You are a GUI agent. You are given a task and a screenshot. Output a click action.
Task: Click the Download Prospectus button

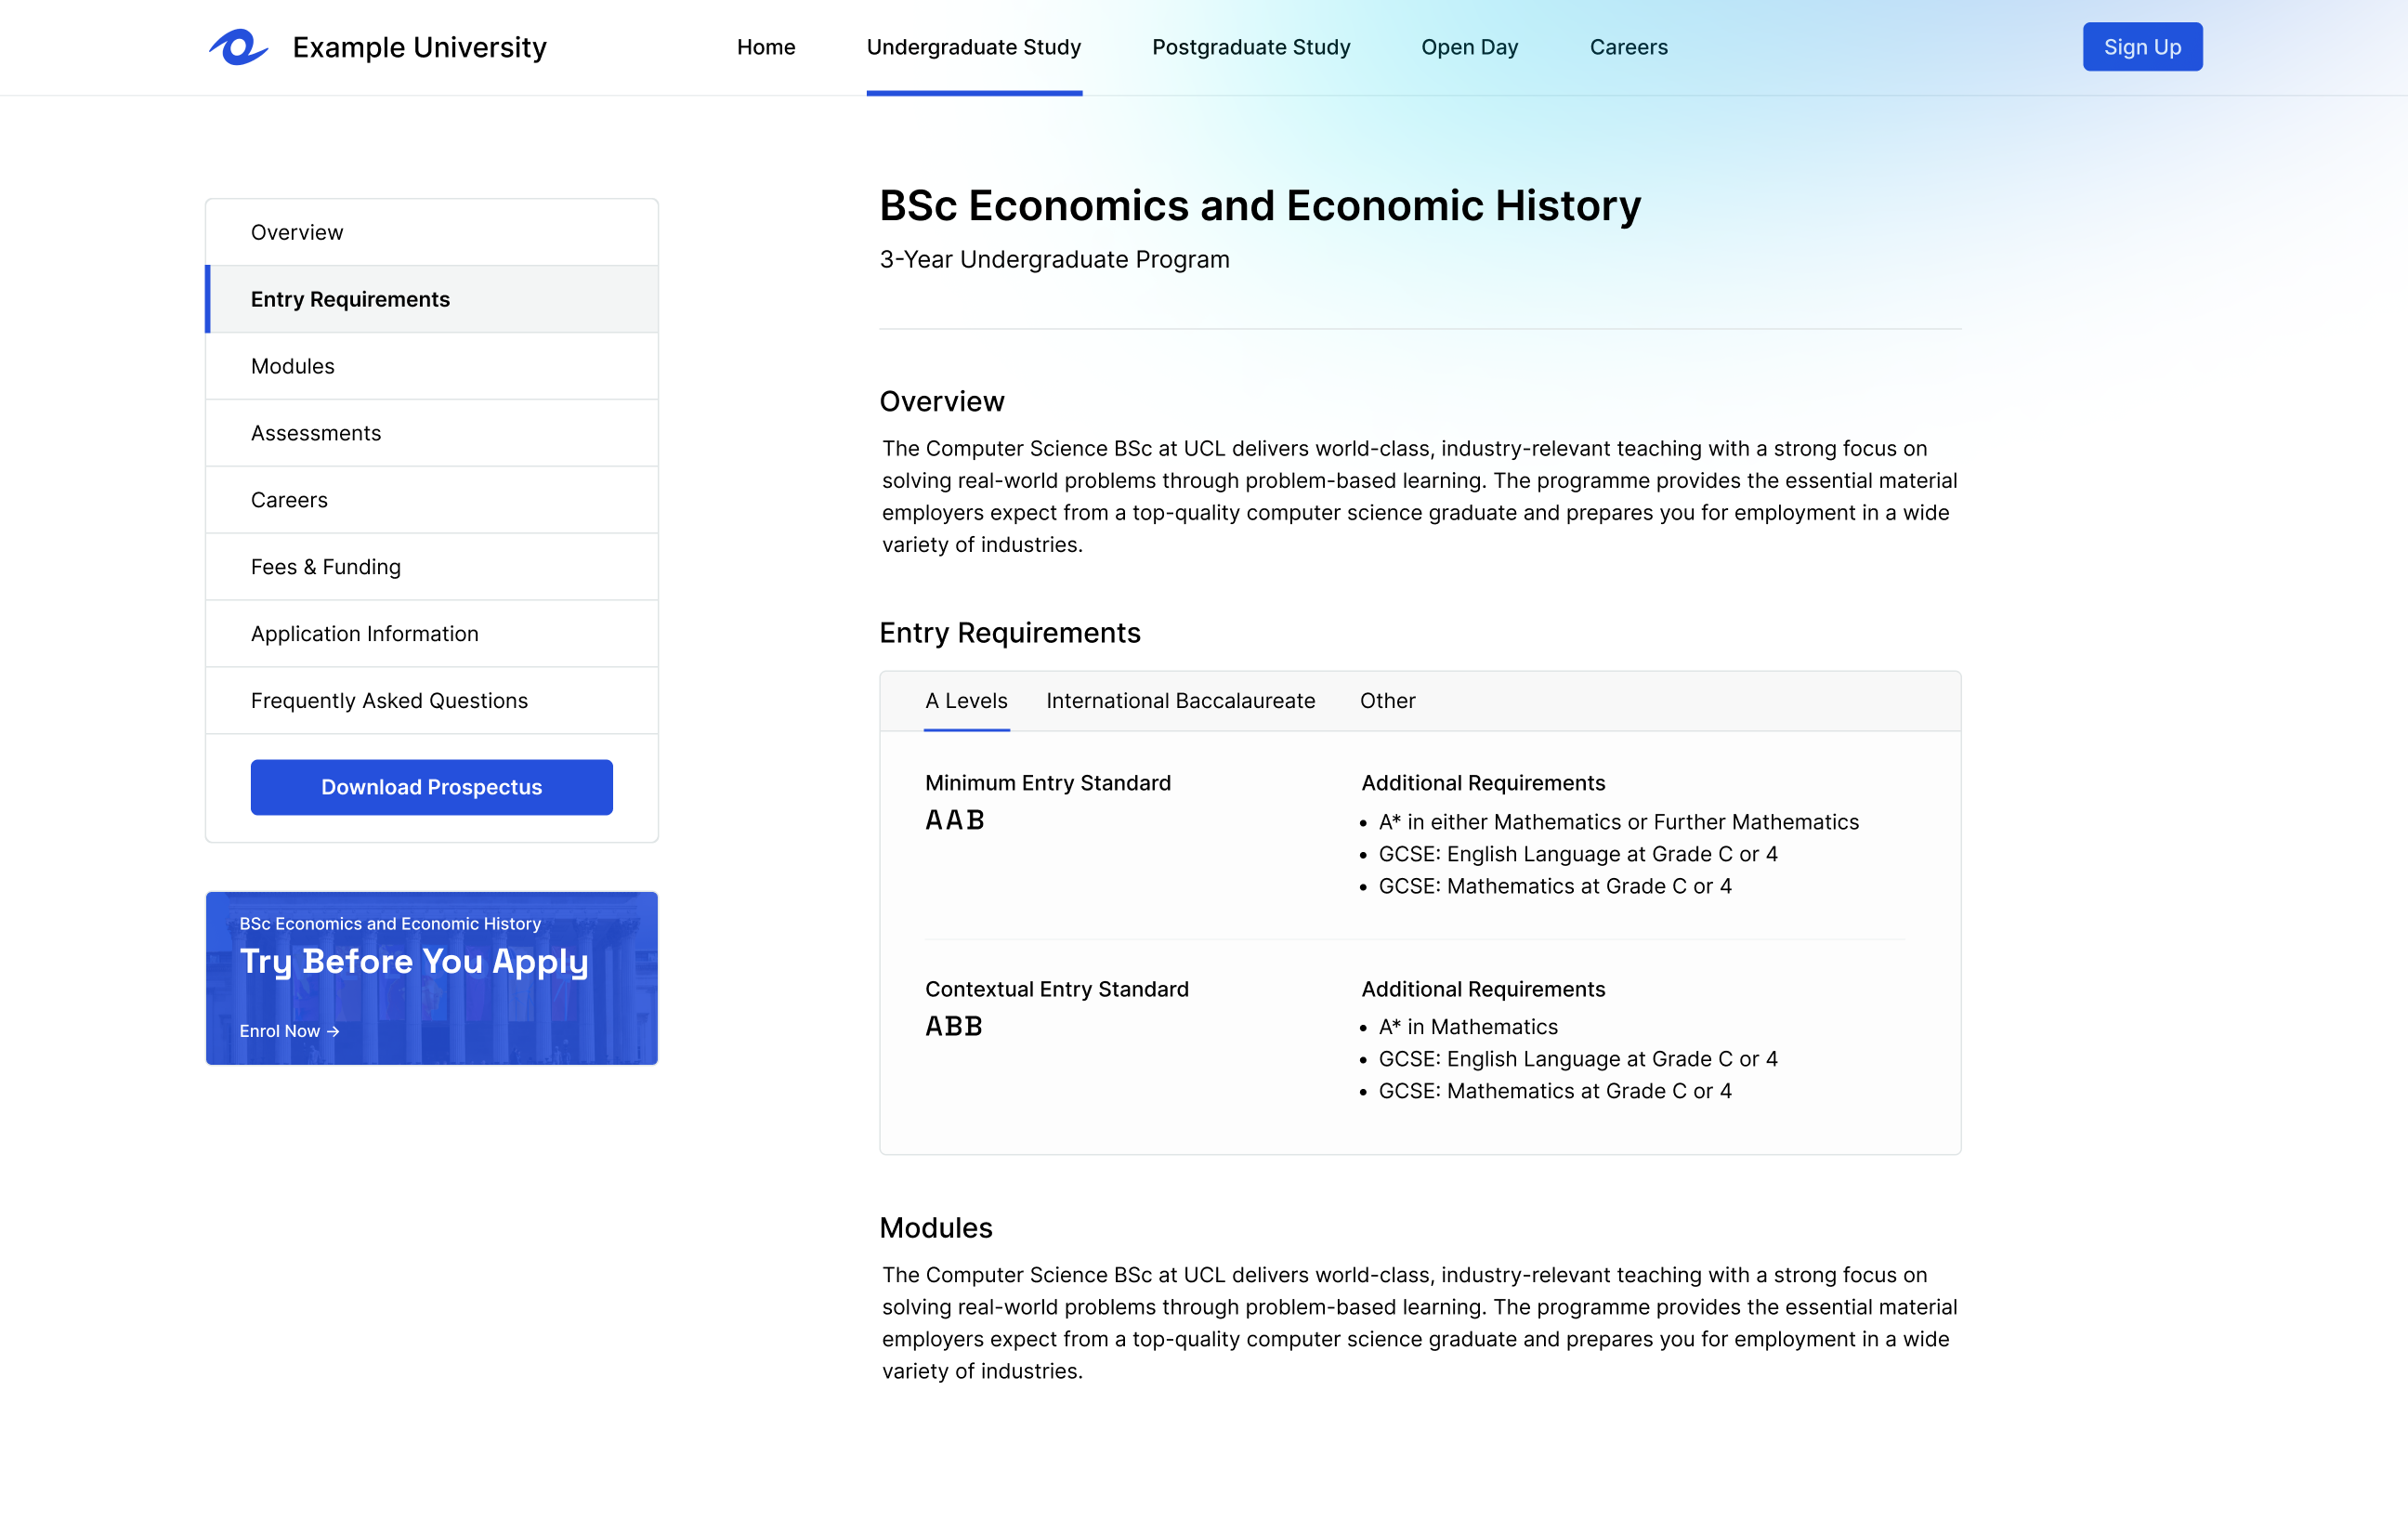(432, 787)
